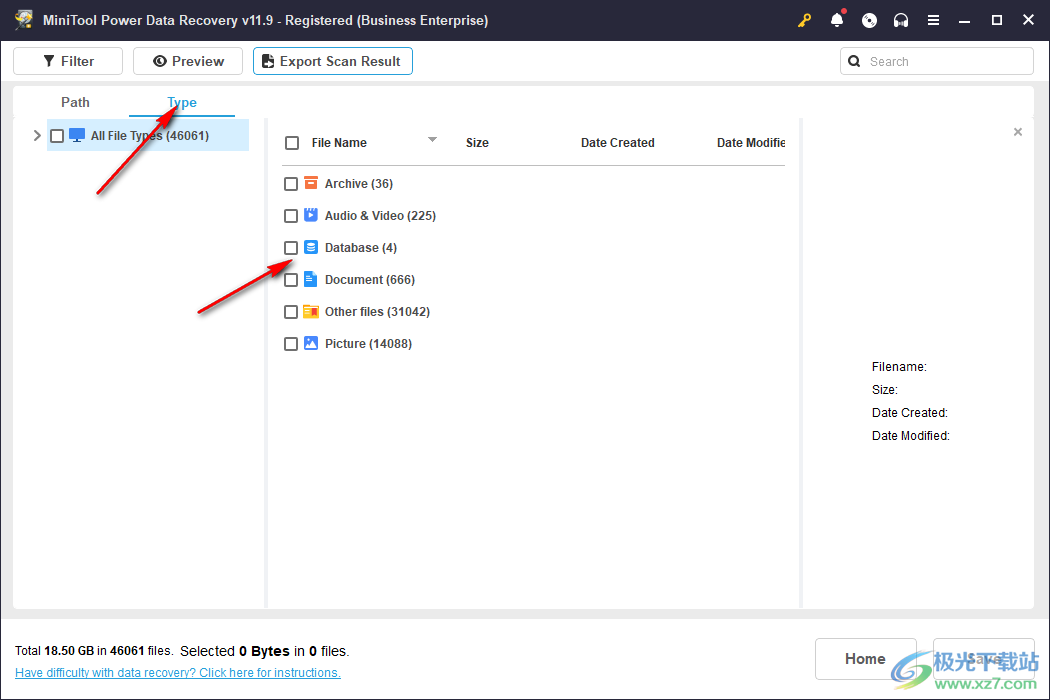Open the headset support icon
Viewport: 1050px width, 700px height.
pyautogui.click(x=901, y=20)
